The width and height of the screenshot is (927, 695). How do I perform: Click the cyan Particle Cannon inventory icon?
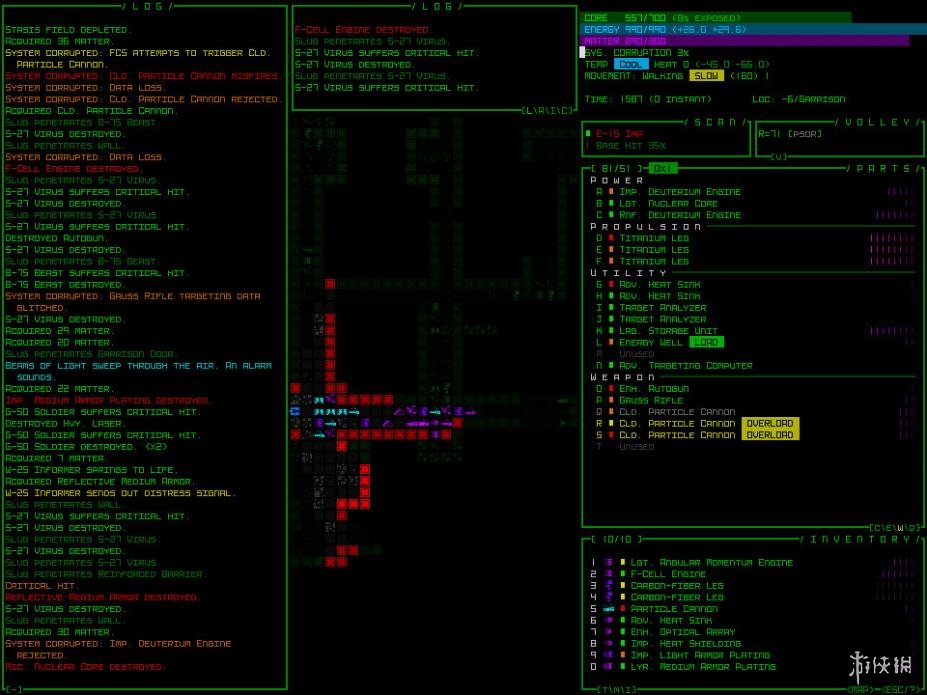click(x=608, y=609)
